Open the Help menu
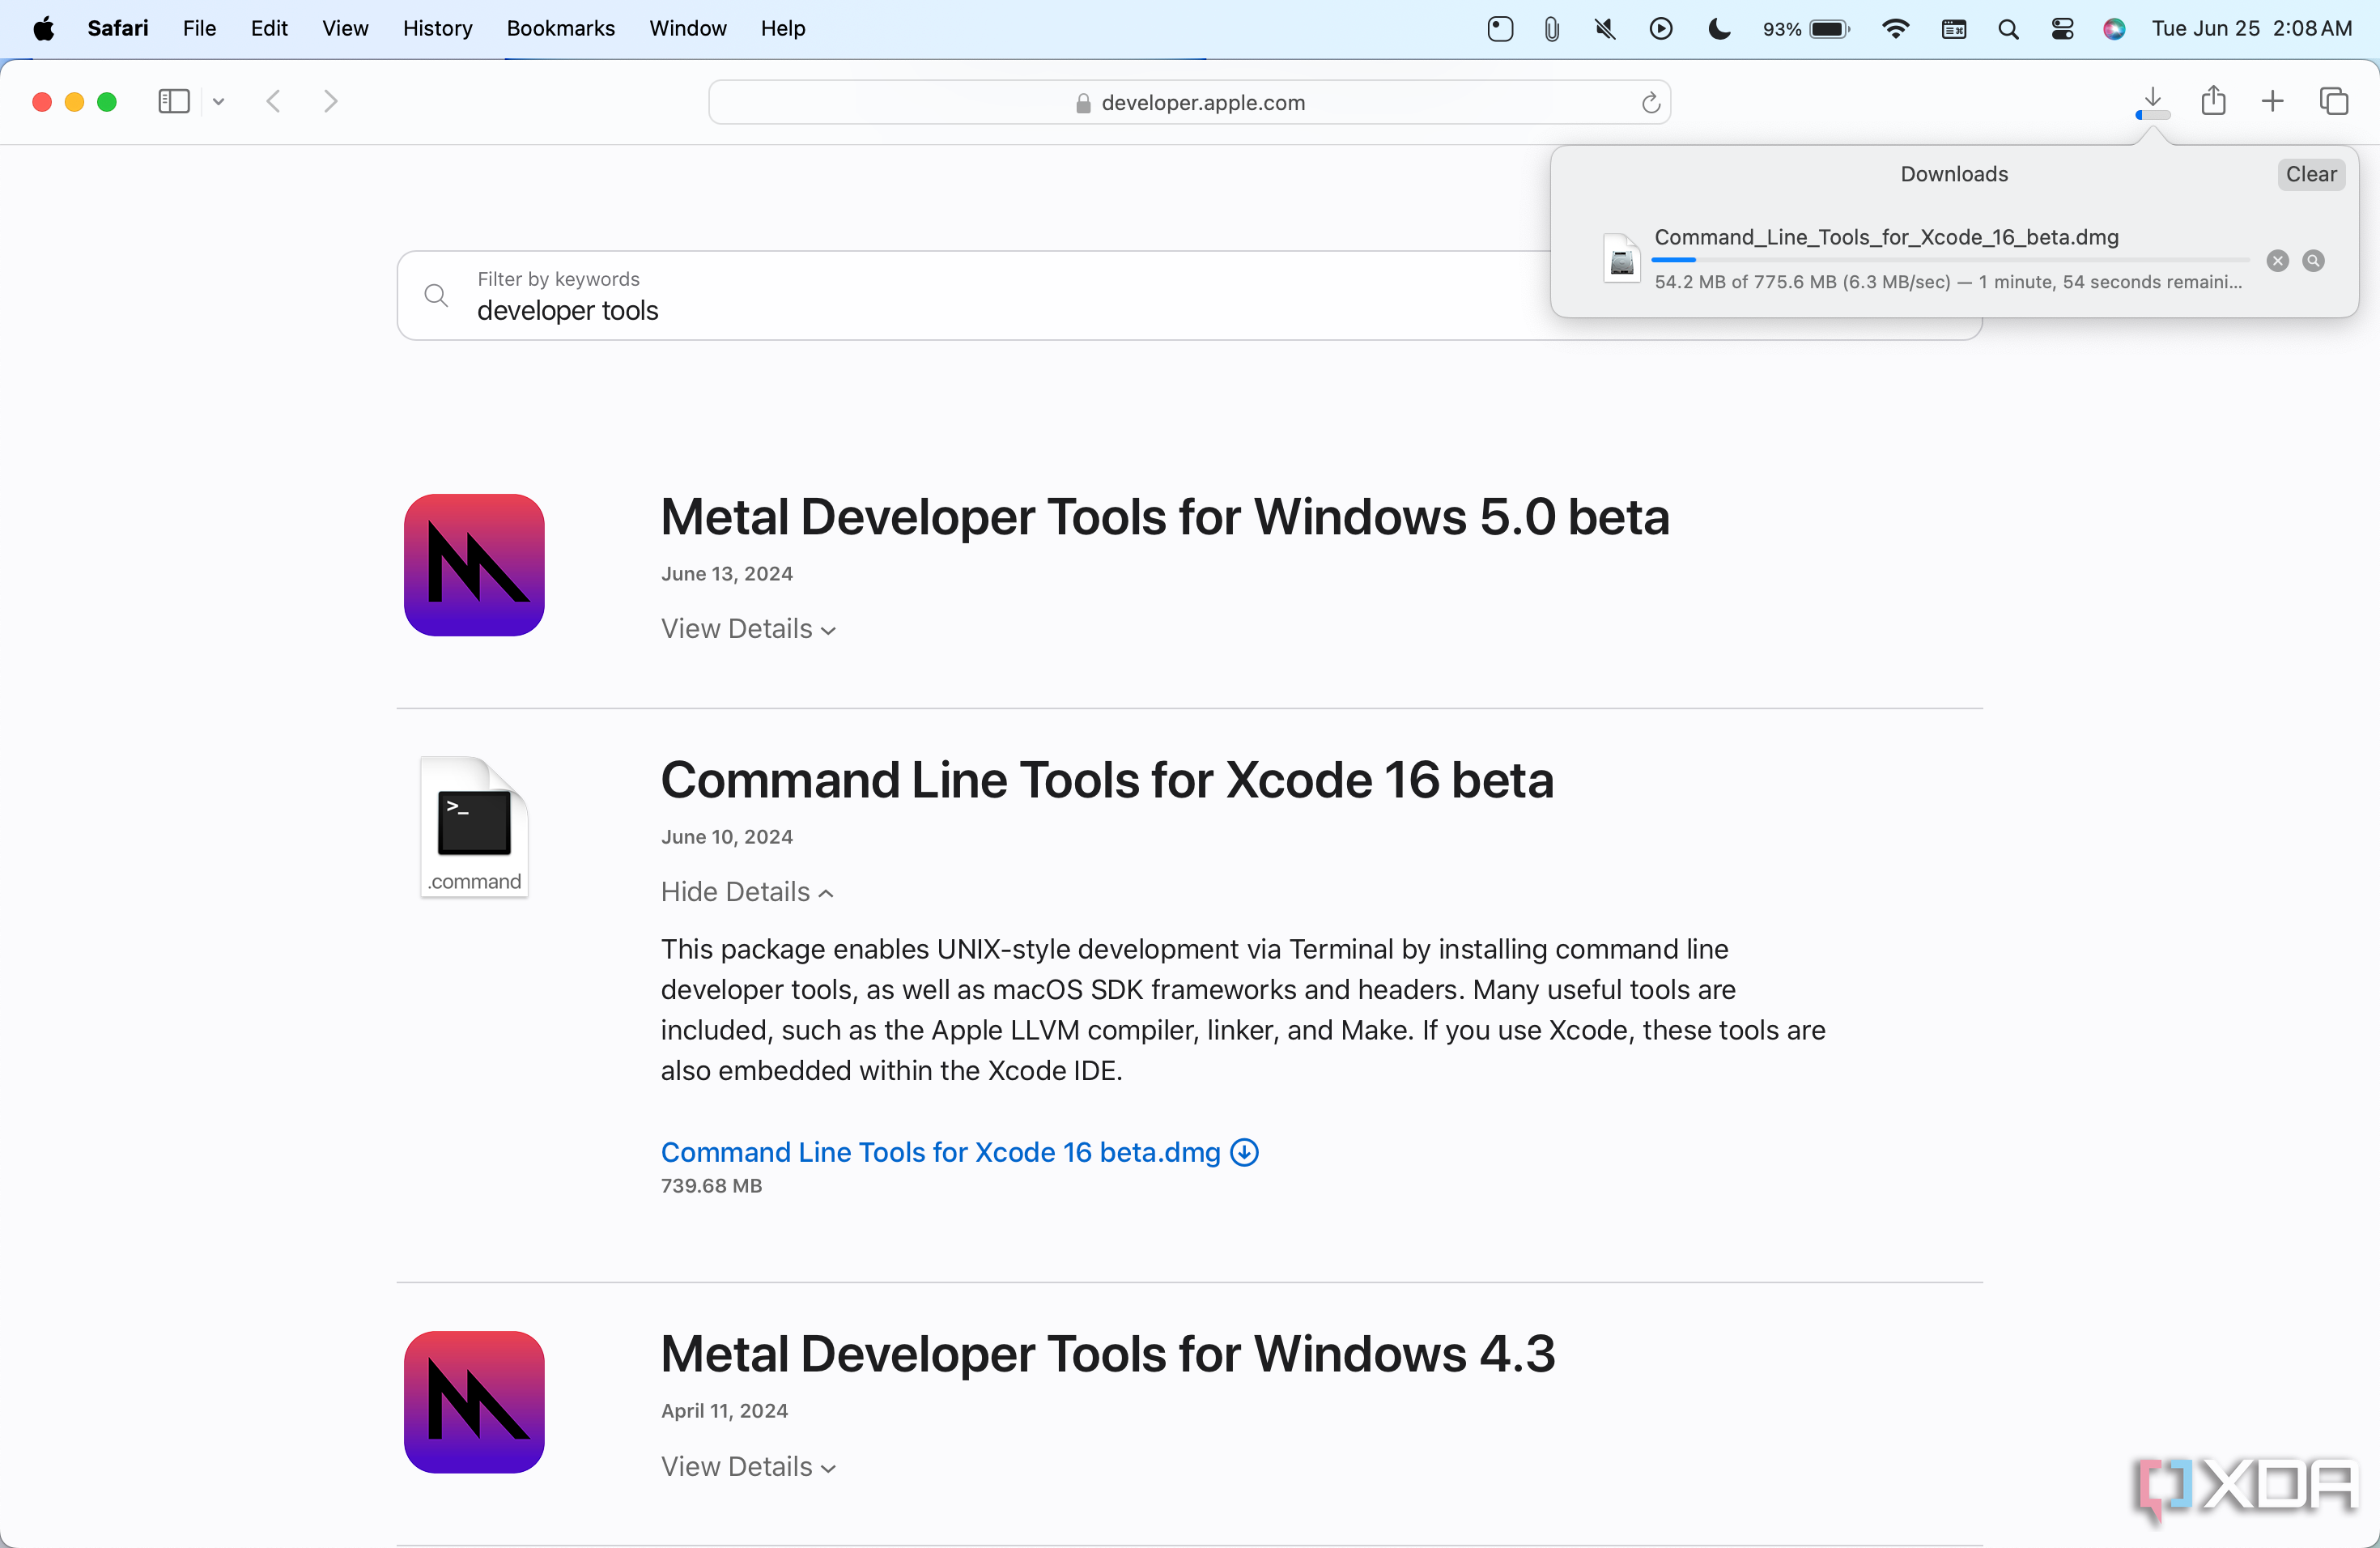 782,28
